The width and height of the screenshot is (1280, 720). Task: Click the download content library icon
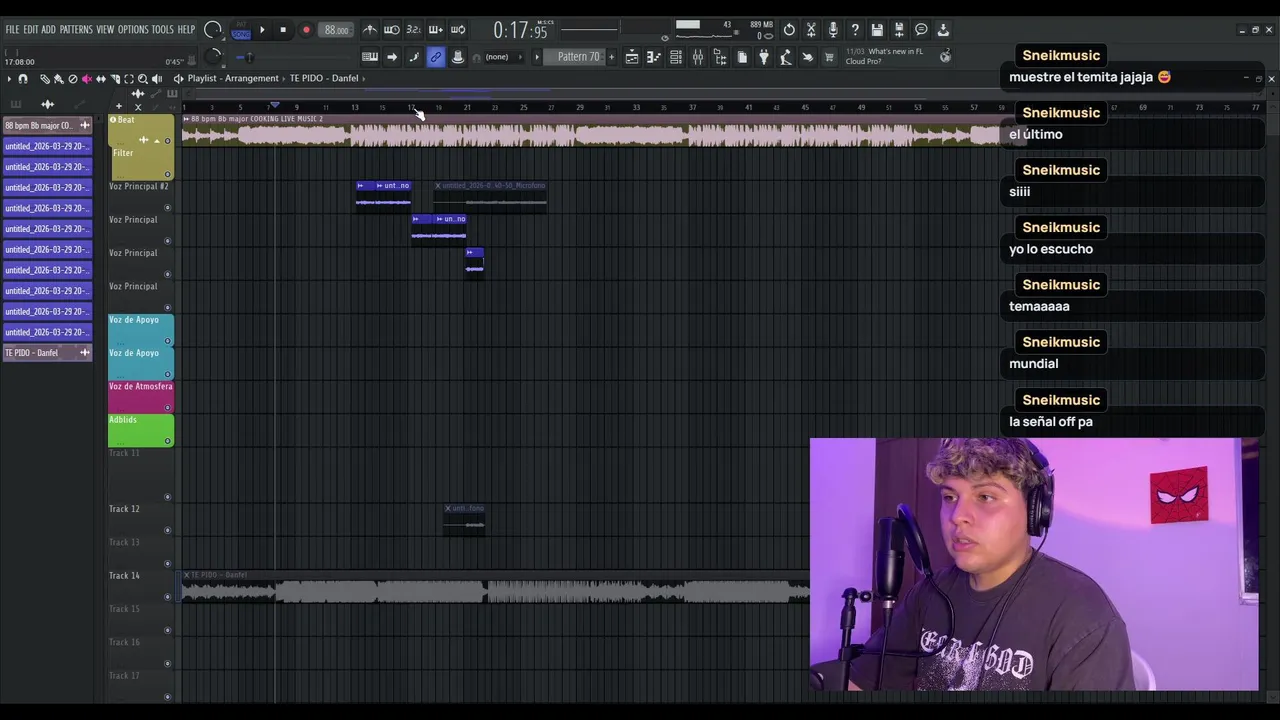pos(943,29)
